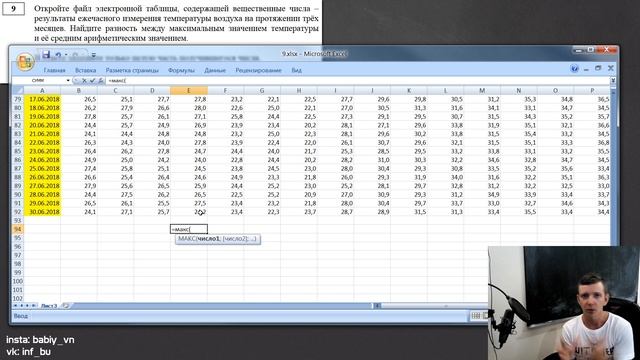Screen dimensions: 640x360
Task: Click cell B79 with value 26,5
Action: [79, 99]
